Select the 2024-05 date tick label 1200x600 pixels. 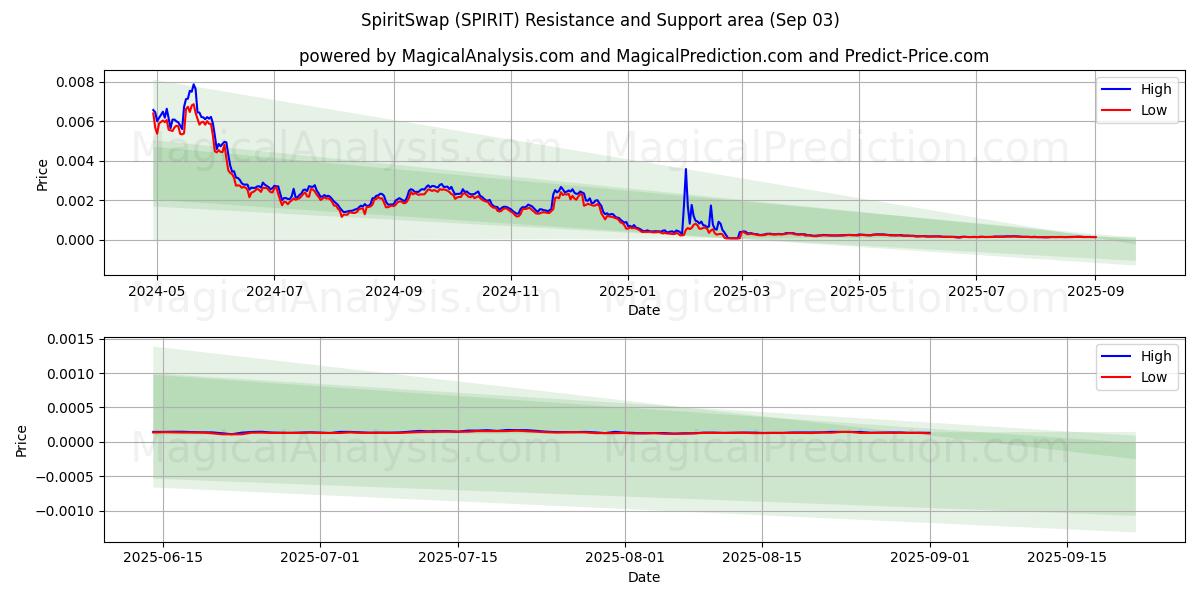156,292
